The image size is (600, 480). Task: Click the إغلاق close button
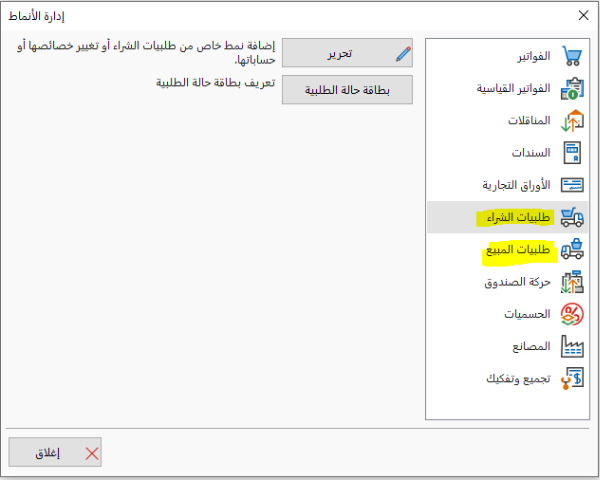tap(55, 452)
